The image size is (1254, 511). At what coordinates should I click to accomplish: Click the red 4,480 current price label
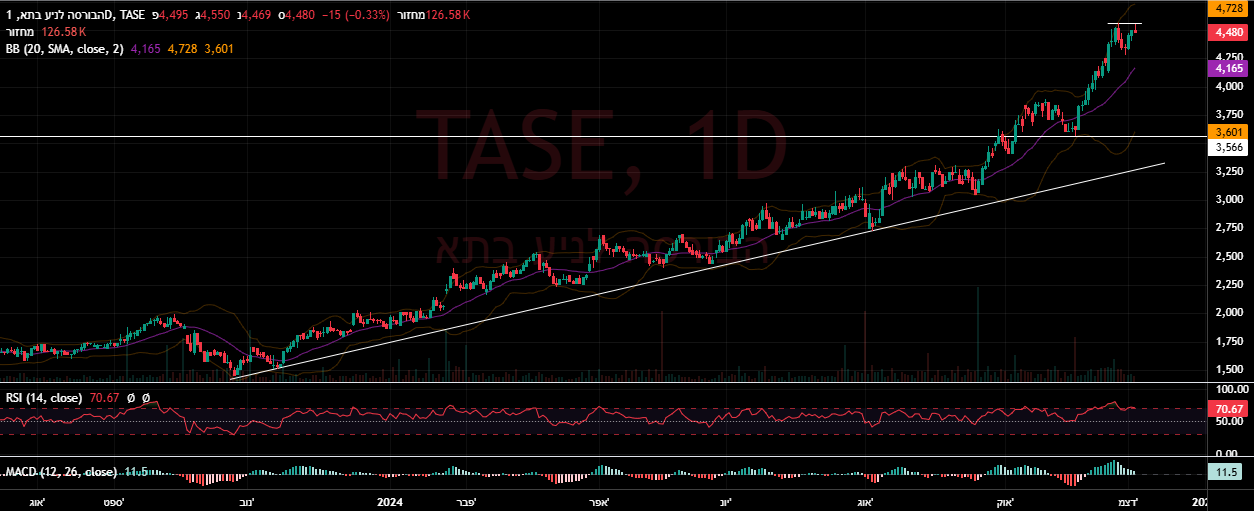click(1227, 32)
